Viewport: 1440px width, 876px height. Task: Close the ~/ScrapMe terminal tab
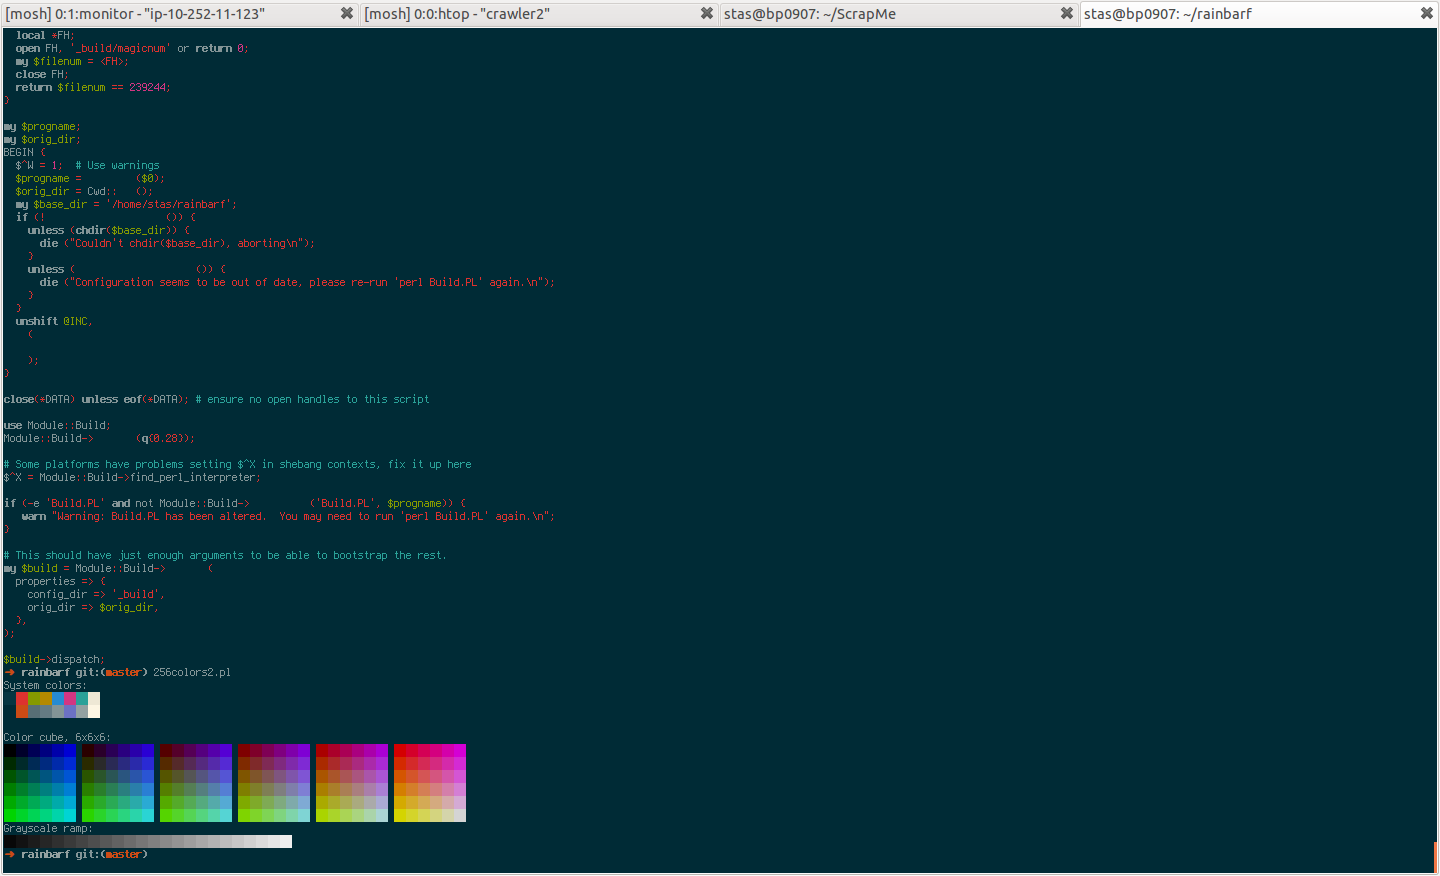point(1066,14)
